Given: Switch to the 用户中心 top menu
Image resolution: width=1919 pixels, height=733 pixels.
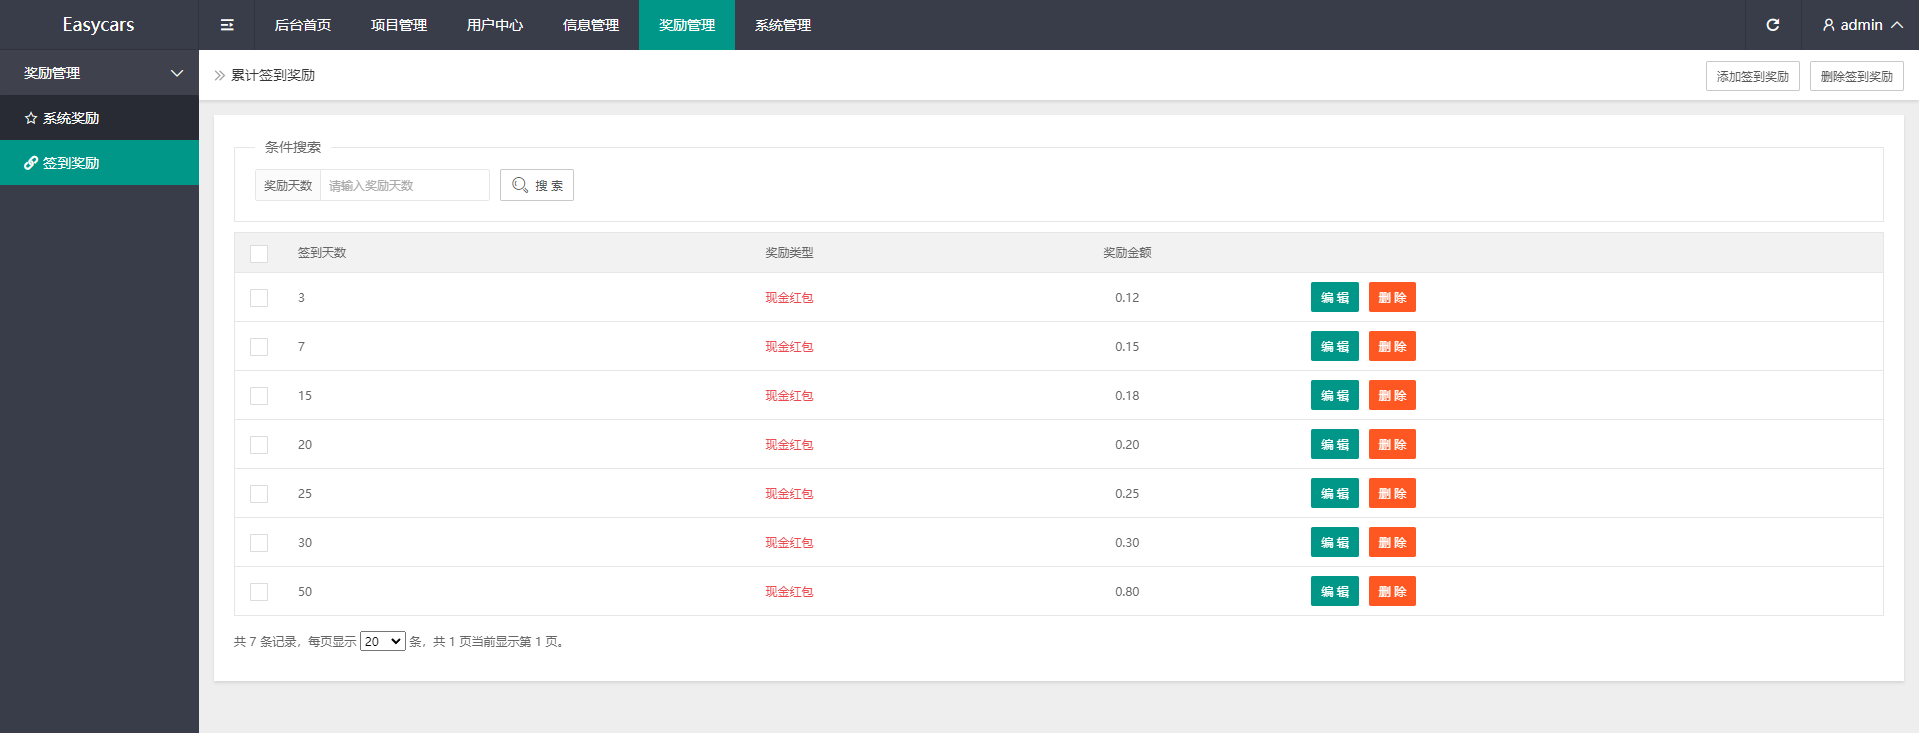Looking at the screenshot, I should pos(494,25).
